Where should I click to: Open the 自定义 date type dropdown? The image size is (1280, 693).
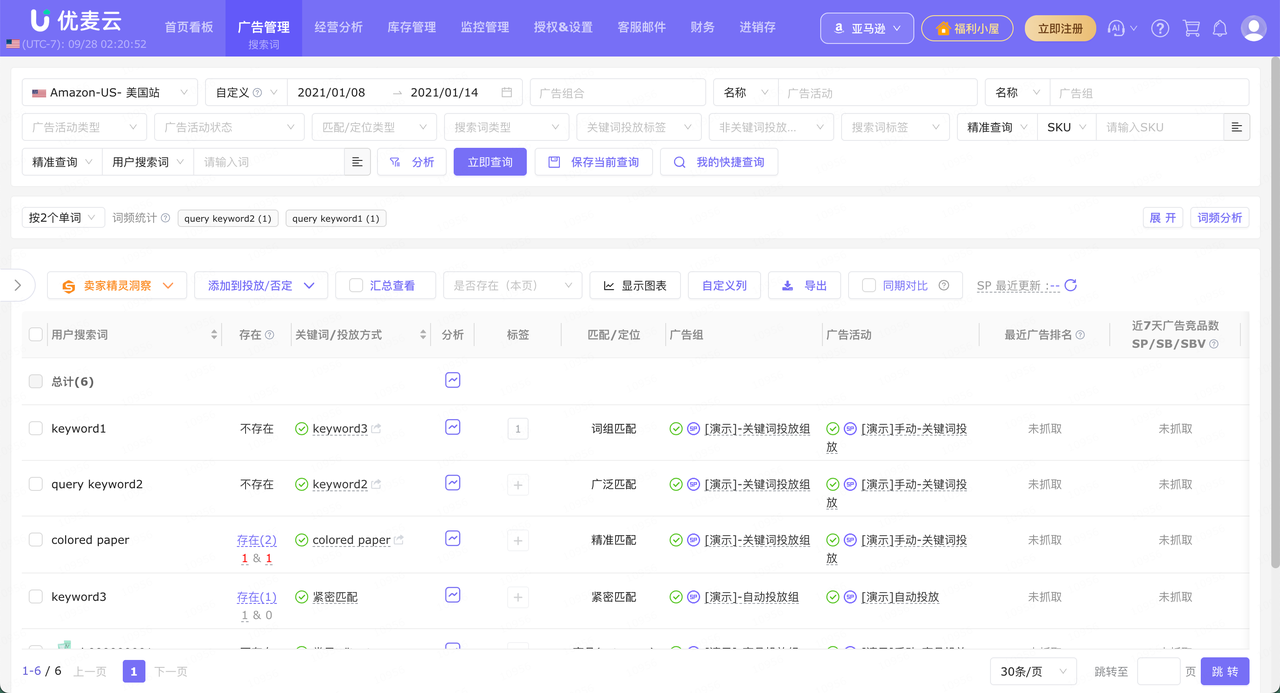click(245, 92)
